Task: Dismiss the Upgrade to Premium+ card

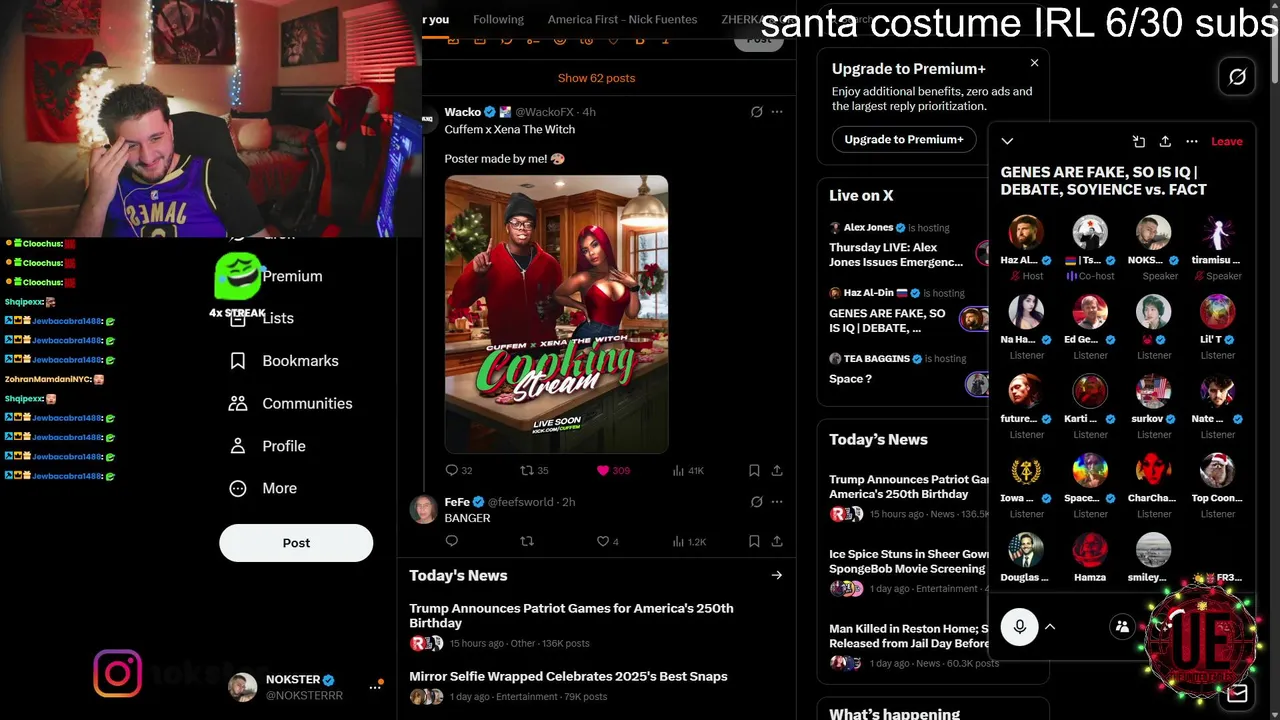Action: tap(1035, 63)
